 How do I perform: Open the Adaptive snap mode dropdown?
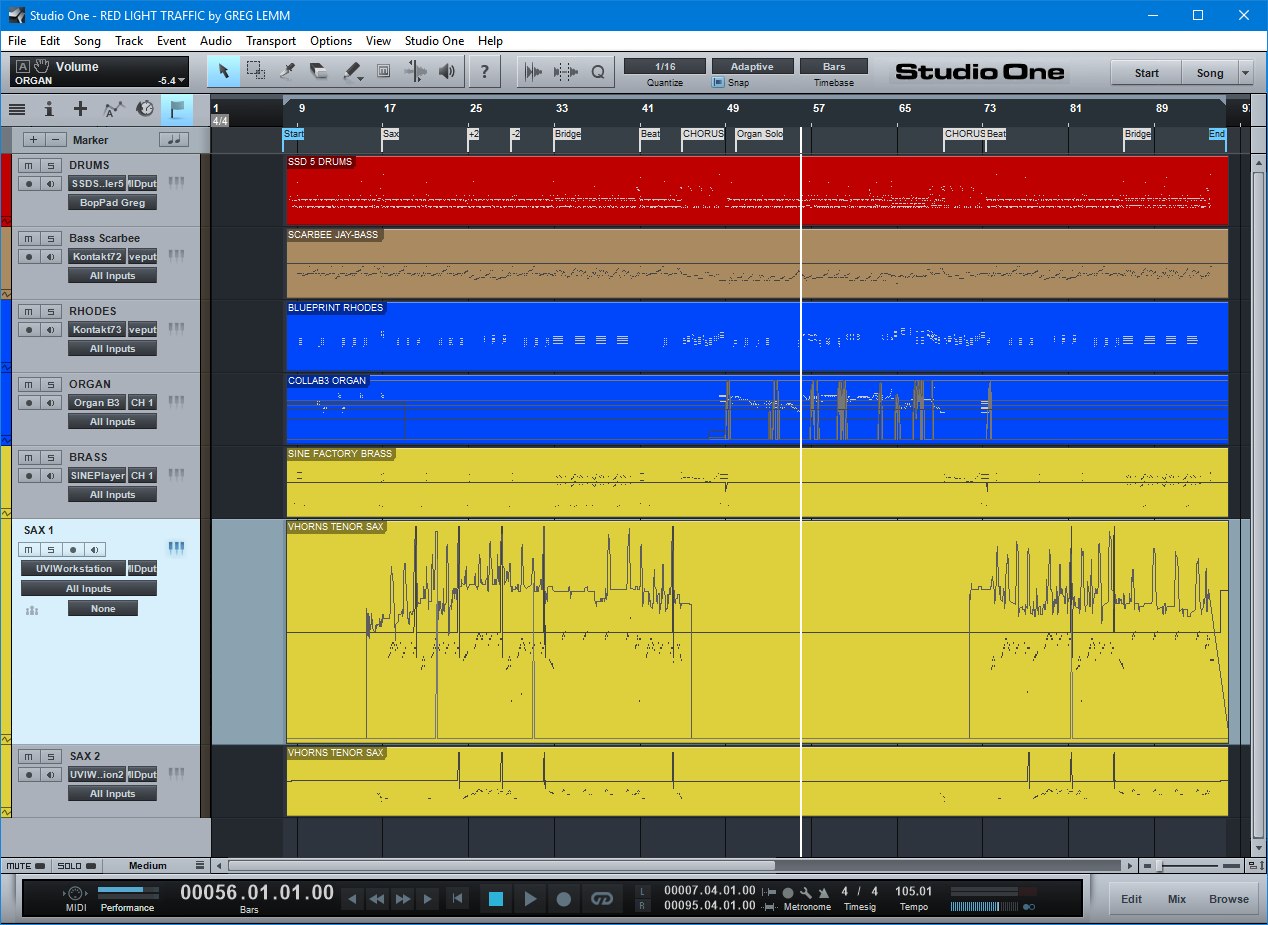click(752, 66)
